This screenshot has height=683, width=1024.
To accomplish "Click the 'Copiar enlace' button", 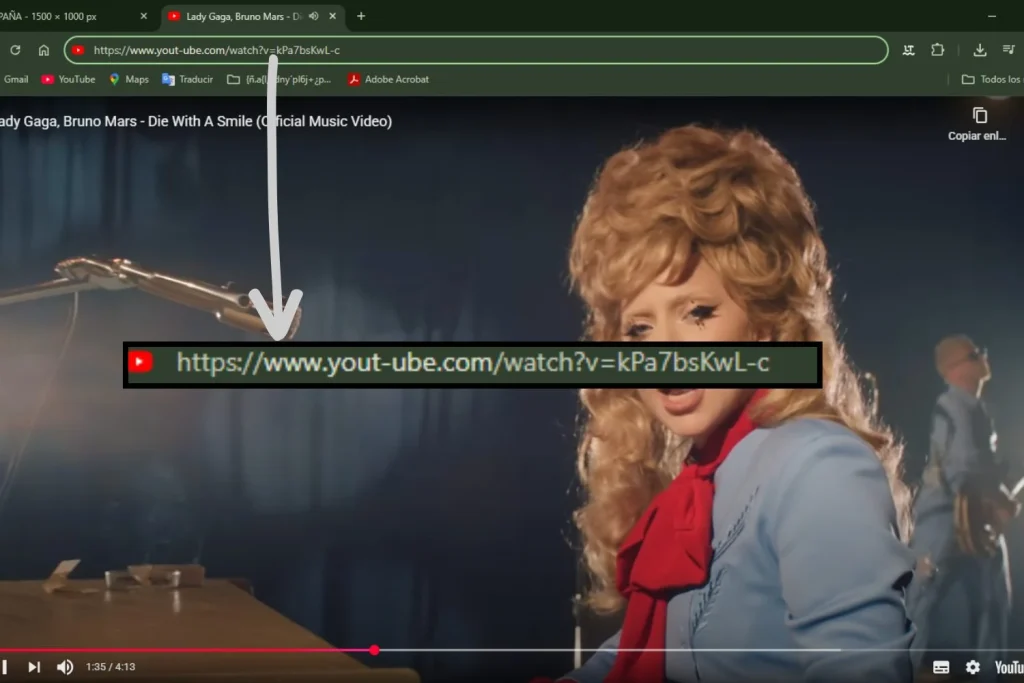I will tap(977, 122).
